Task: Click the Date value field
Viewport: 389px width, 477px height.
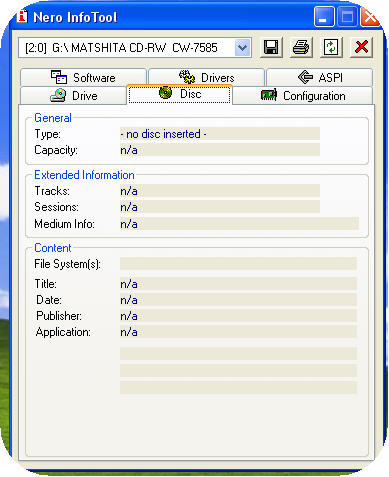Action: pyautogui.click(x=238, y=300)
